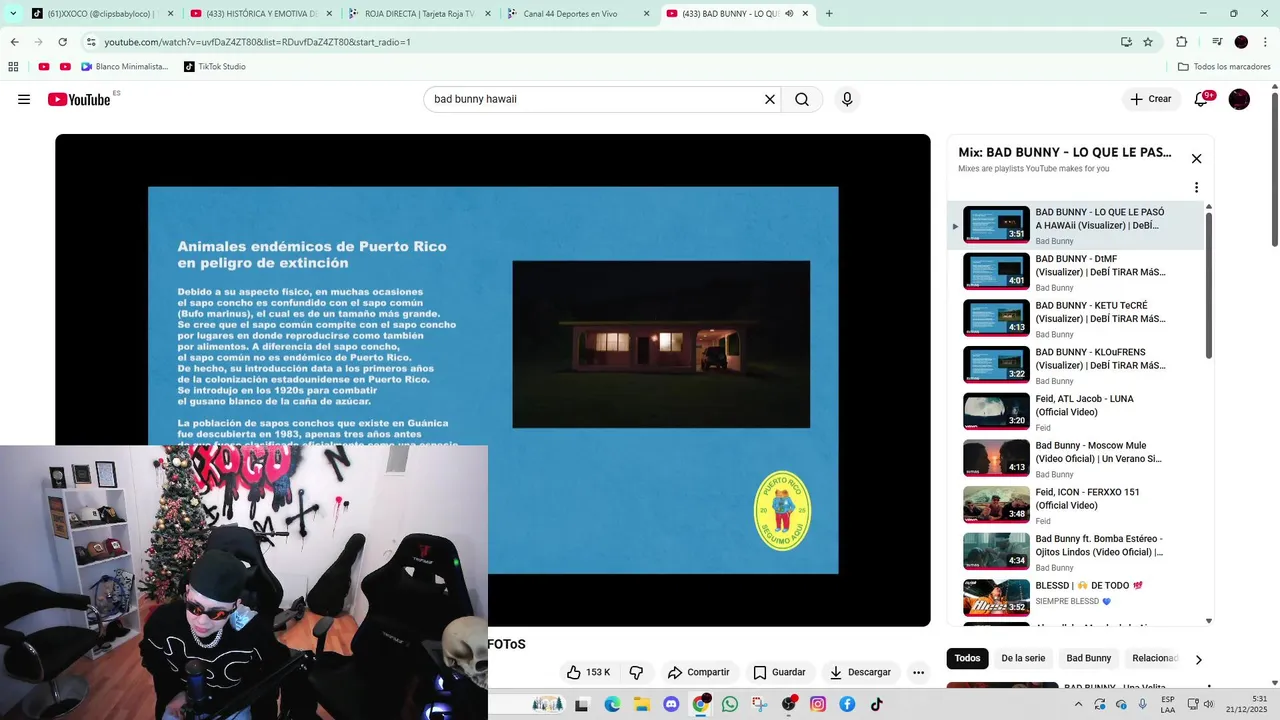Open the TikTok Studio bookmark

(214, 66)
